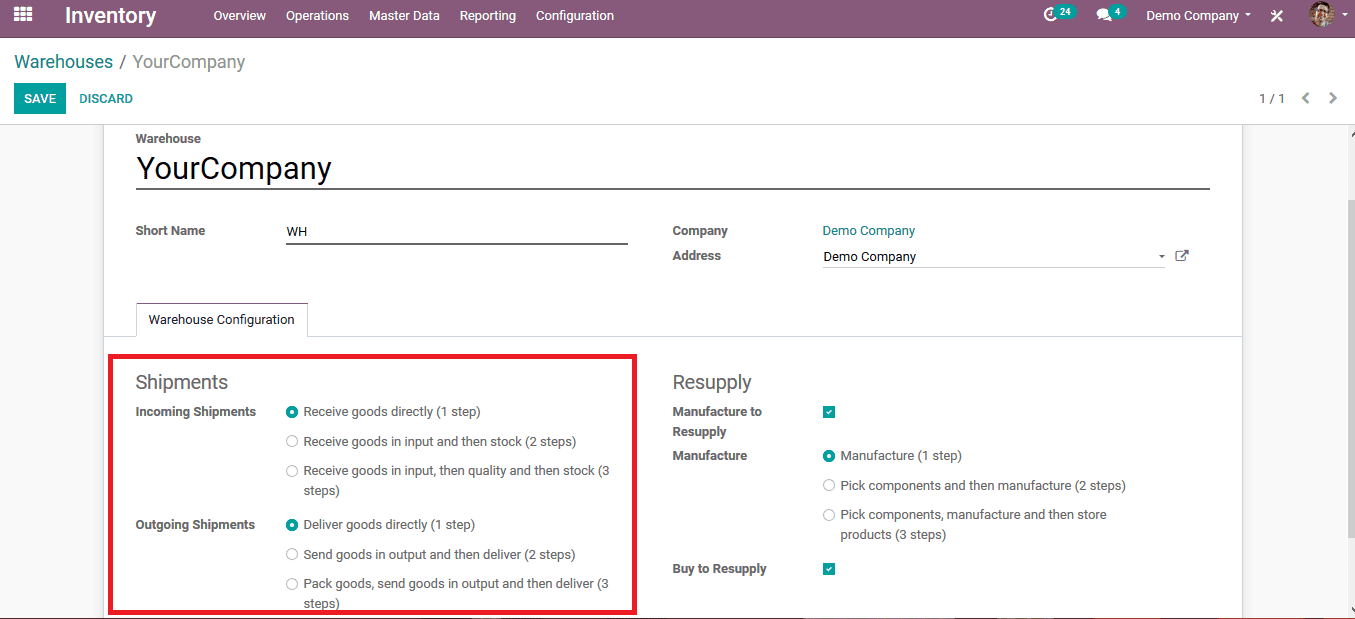Open the Operations menu
This screenshot has height=619, width=1355.
(317, 16)
